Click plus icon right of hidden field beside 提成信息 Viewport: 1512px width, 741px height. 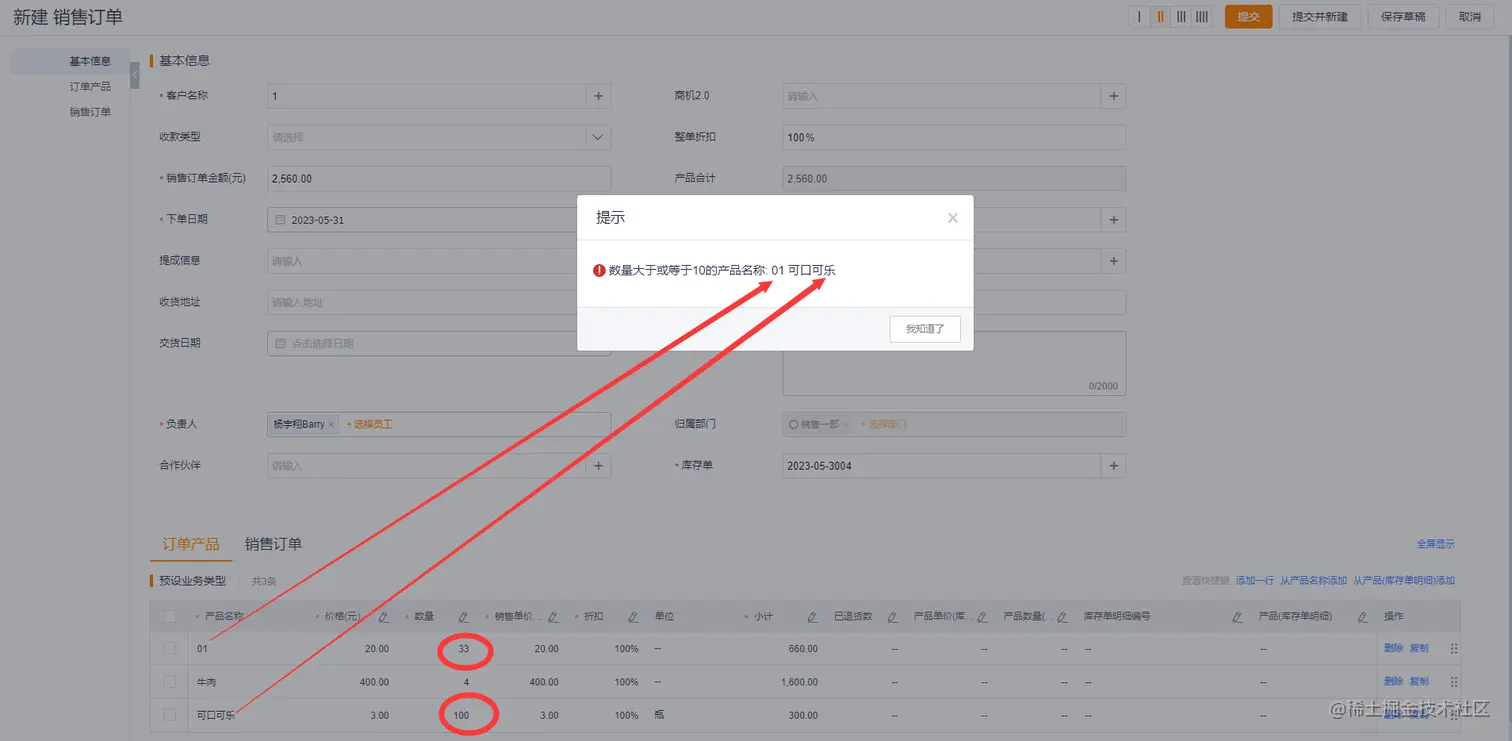pyautogui.click(x=1114, y=261)
